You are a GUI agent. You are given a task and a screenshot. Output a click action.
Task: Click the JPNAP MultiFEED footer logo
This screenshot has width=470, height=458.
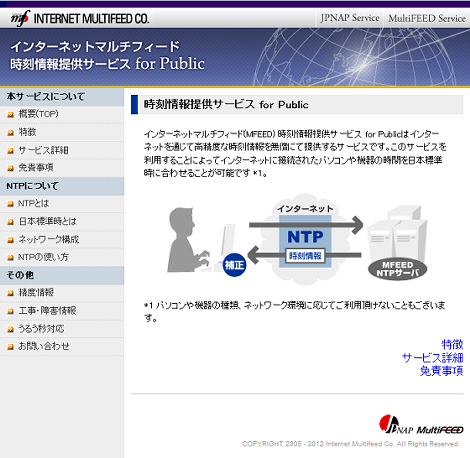(x=421, y=424)
